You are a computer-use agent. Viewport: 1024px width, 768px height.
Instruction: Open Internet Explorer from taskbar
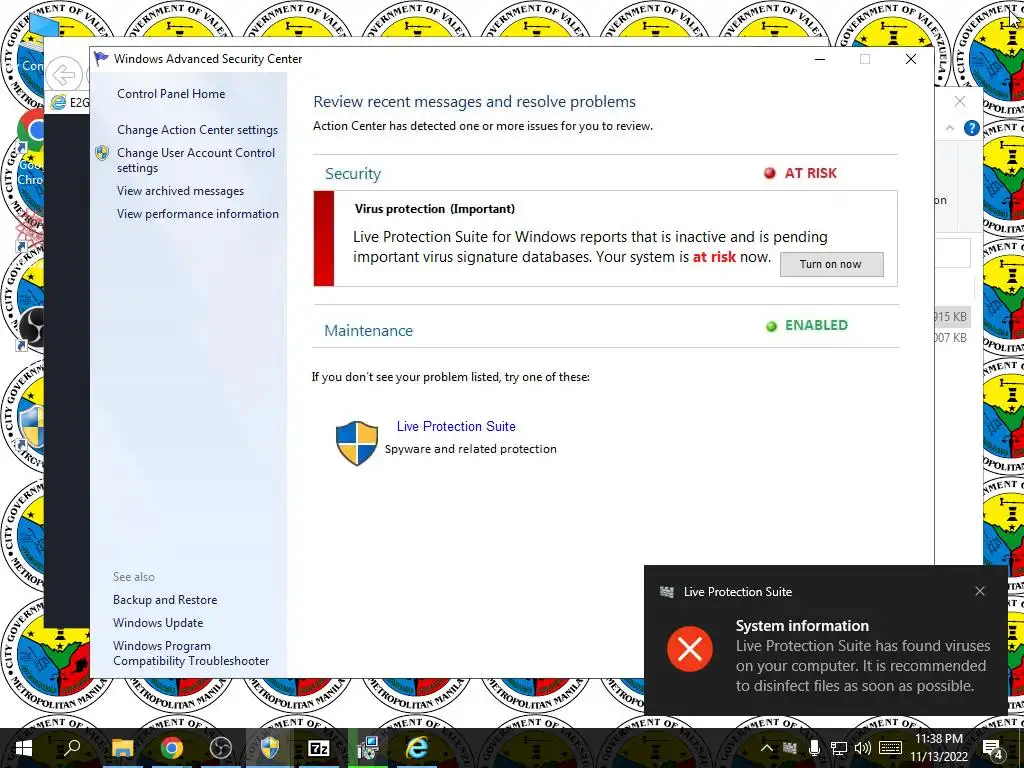pos(417,748)
